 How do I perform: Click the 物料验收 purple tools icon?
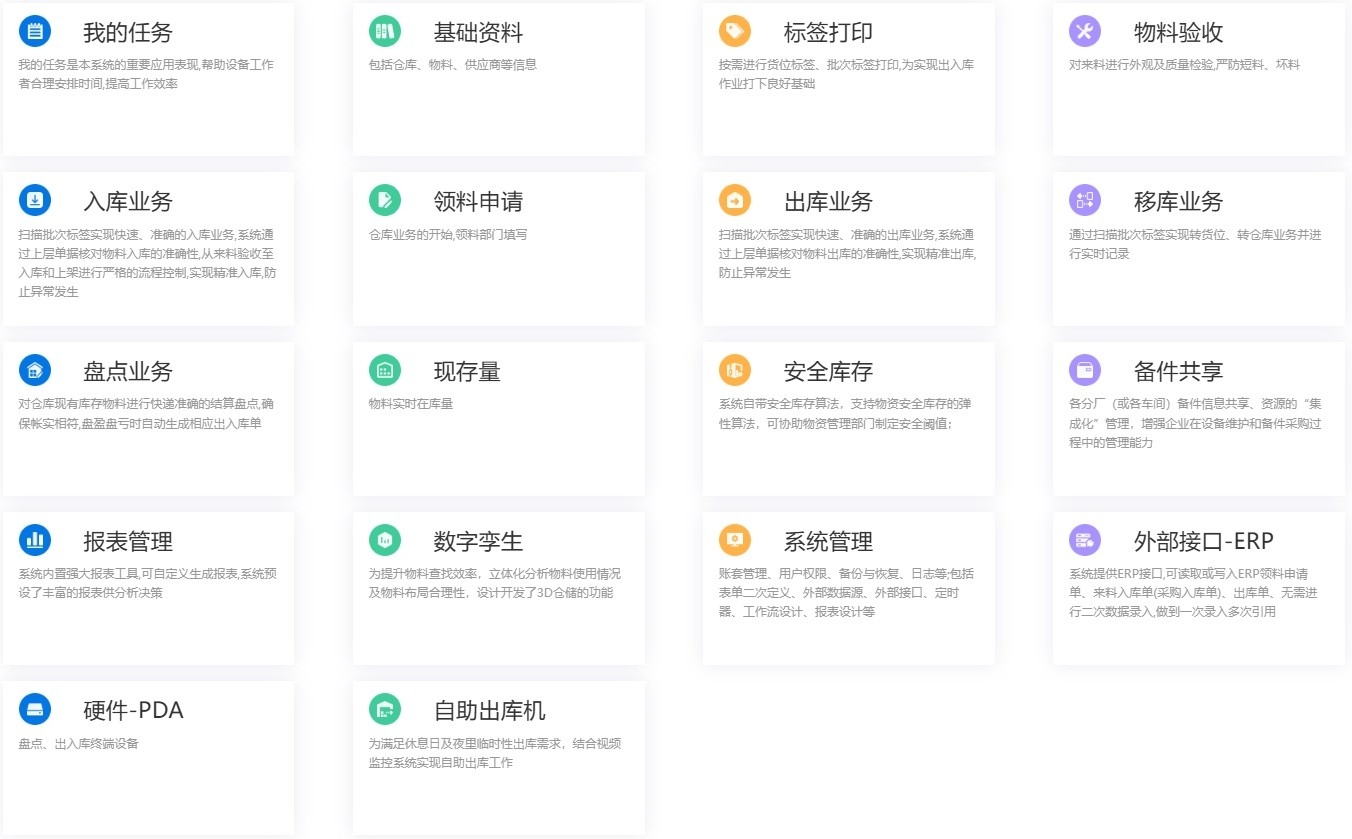1085,31
